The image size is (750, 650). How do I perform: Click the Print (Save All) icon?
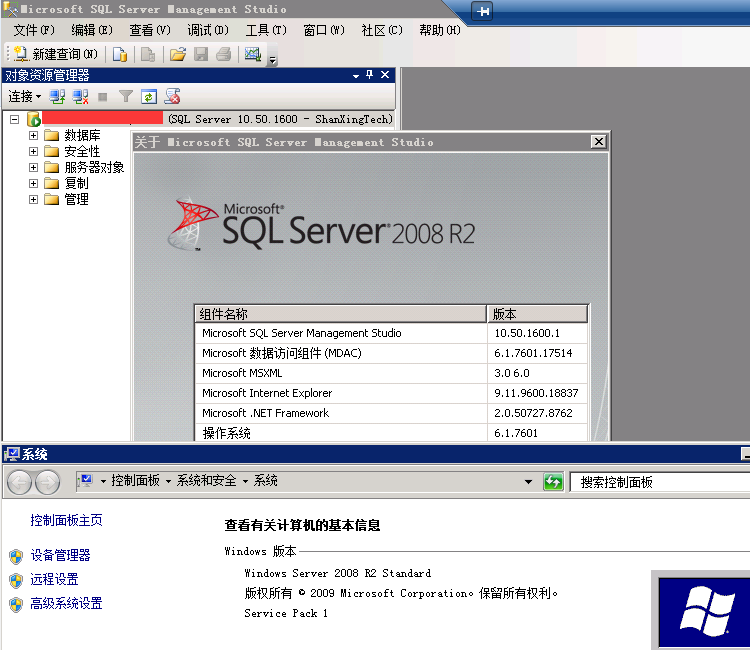[224, 55]
